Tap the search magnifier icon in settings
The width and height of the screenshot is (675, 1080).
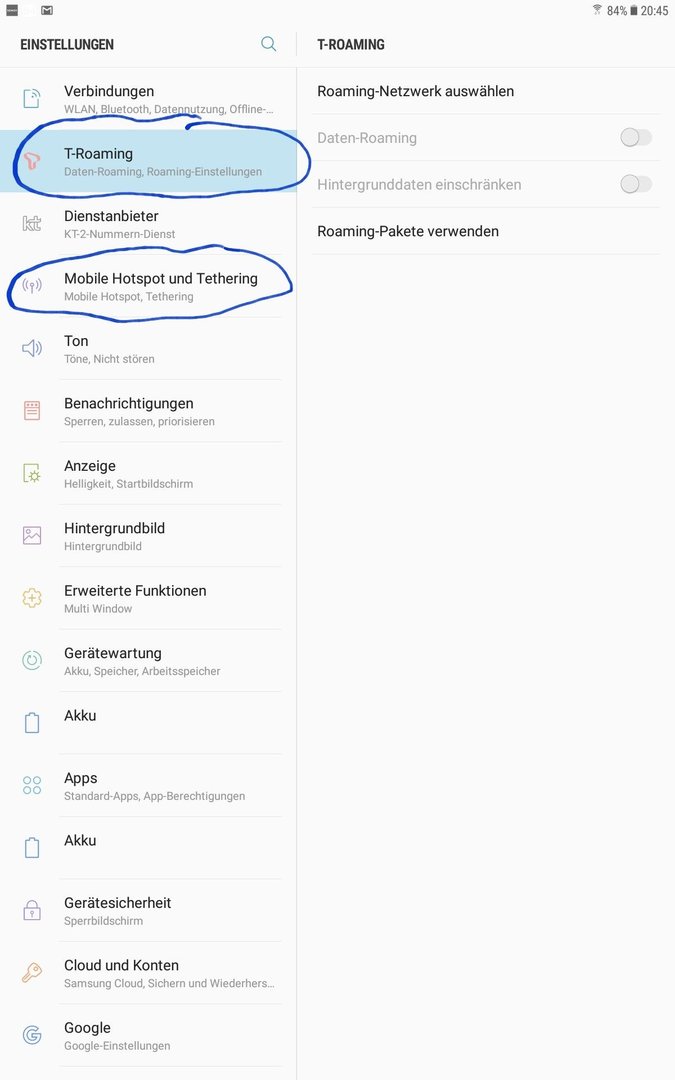pos(269,44)
